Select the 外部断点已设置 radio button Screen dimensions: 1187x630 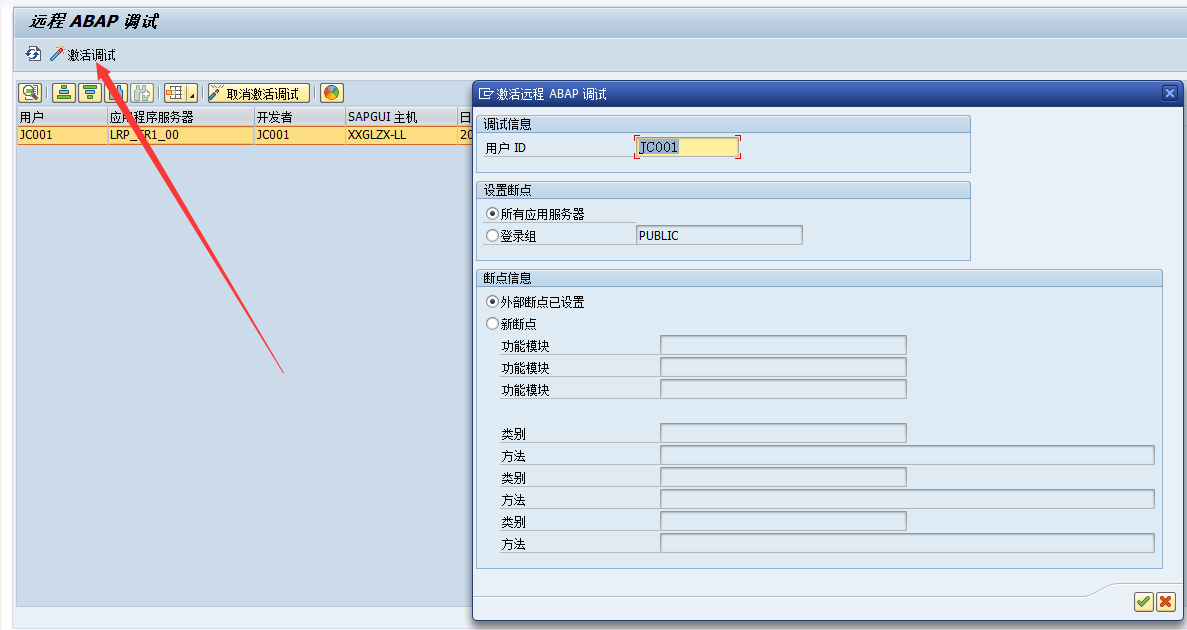pos(492,302)
